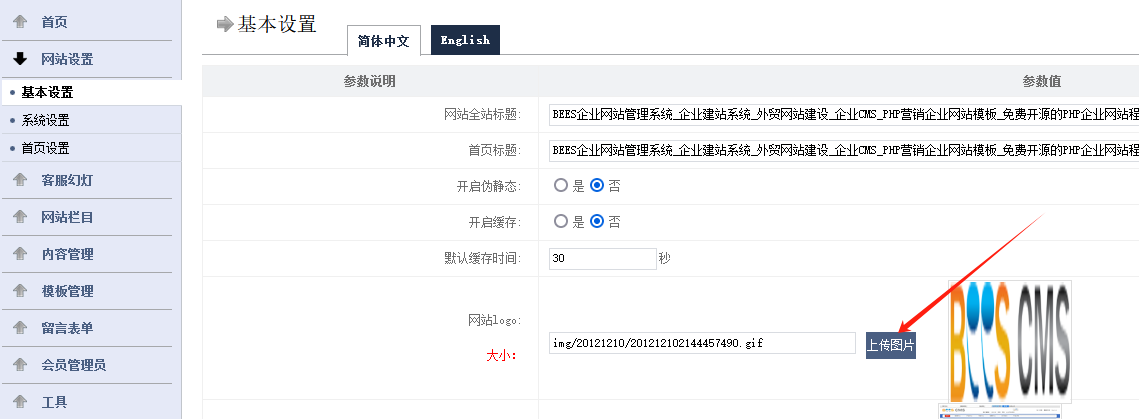Screen dimensions: 1139x419
Task: Click the arrow icon beside 留言表单
Action: pos(20,329)
